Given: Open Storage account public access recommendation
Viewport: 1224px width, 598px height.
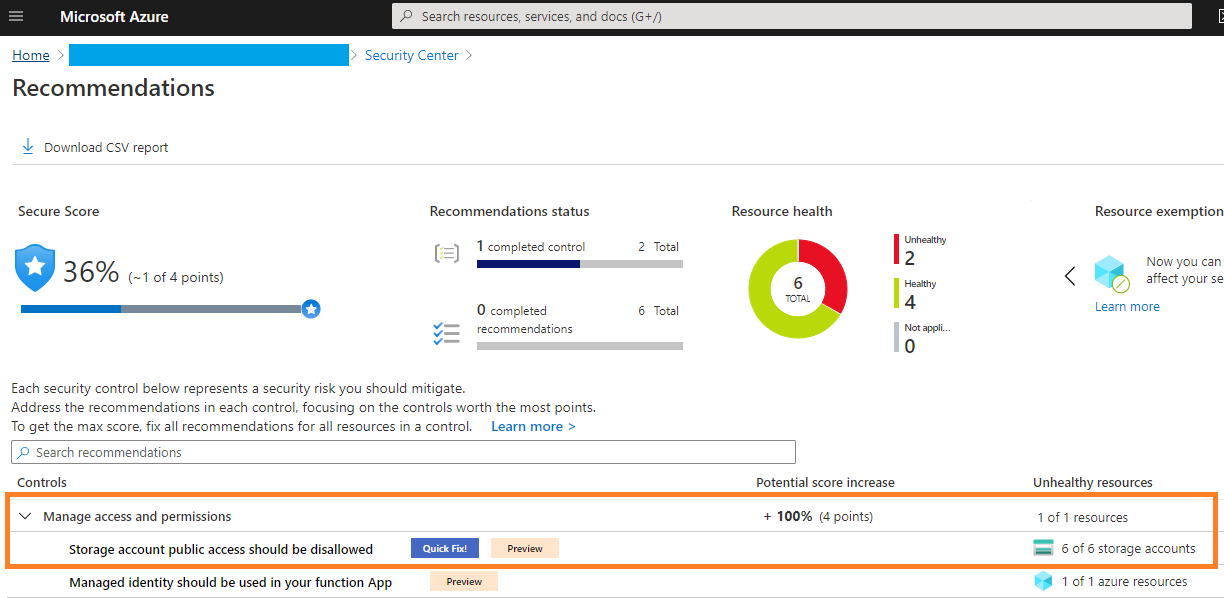Looking at the screenshot, I should (221, 549).
